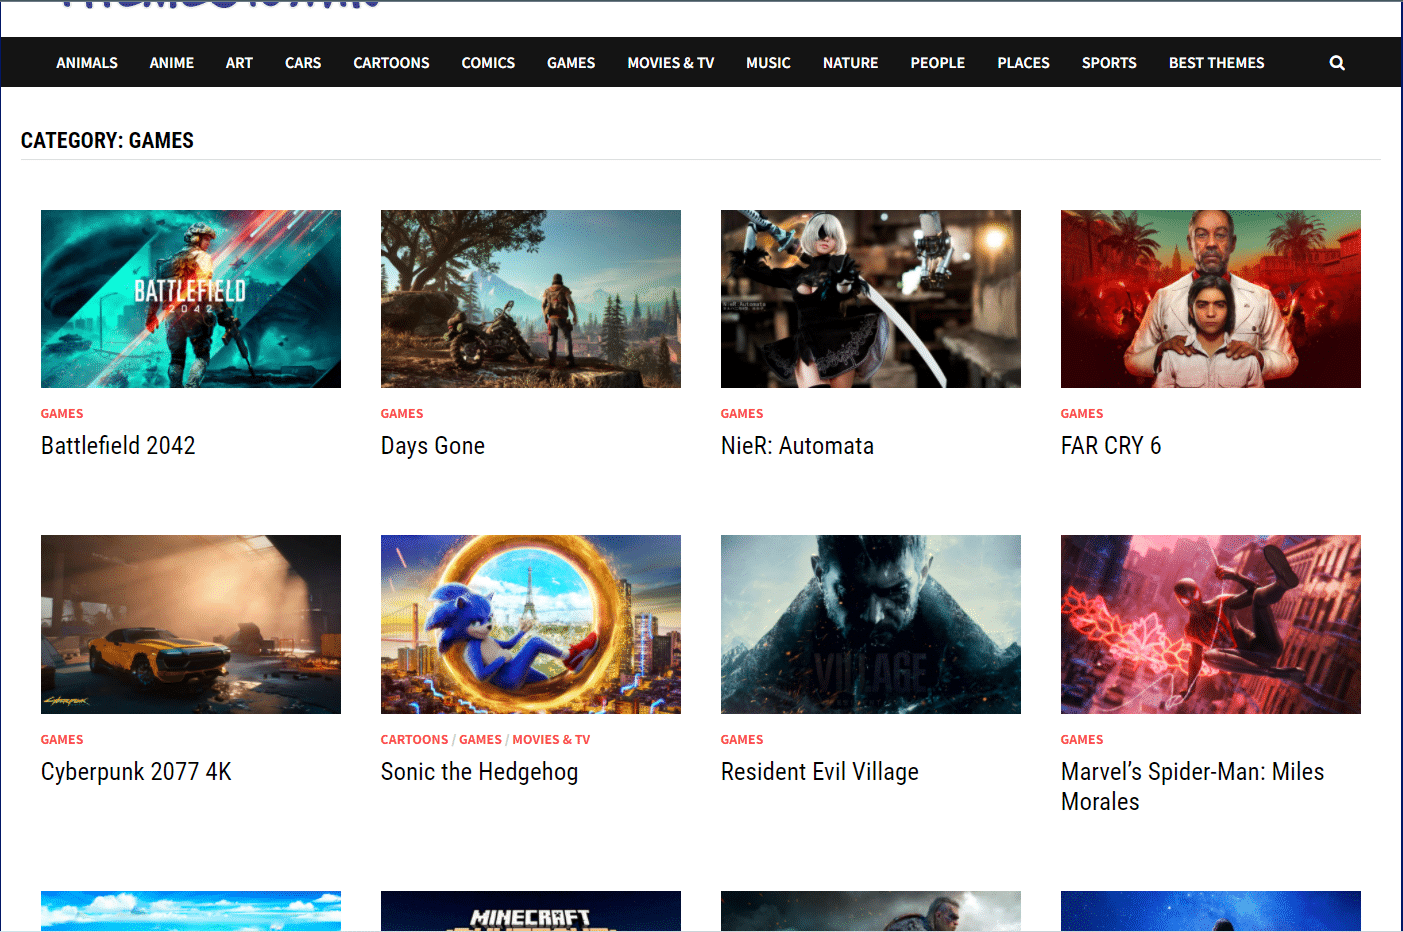Click the Games tag above Spider-Man Miles Morales
Image resolution: width=1403 pixels, height=932 pixels.
click(x=1082, y=740)
